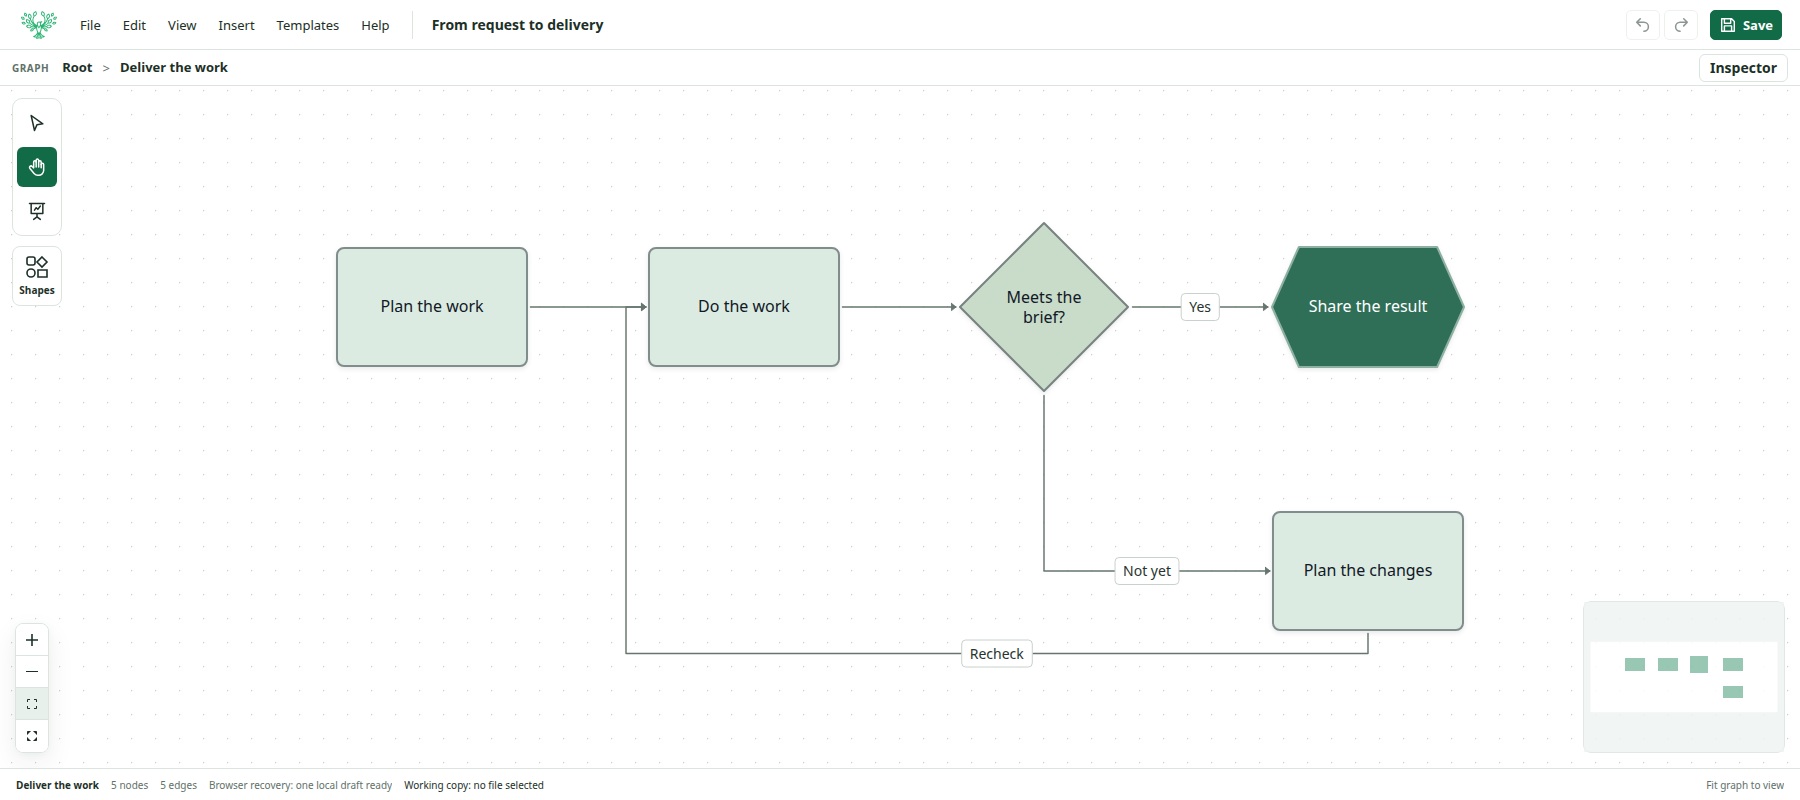Click the 5 nodes status text
This screenshot has height=800, width=1800.
[x=129, y=785]
